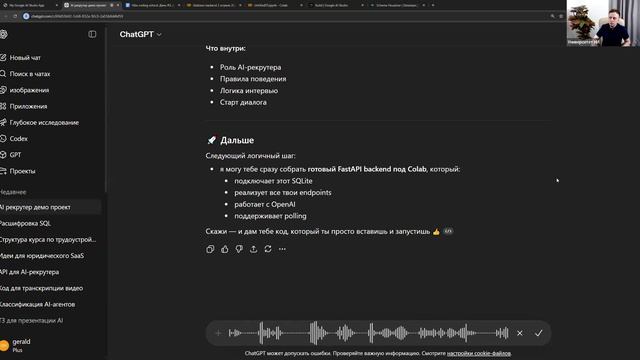Click the Codex clock-style icon
Image resolution: width=640 pixels, height=360 pixels.
[x=3, y=139]
